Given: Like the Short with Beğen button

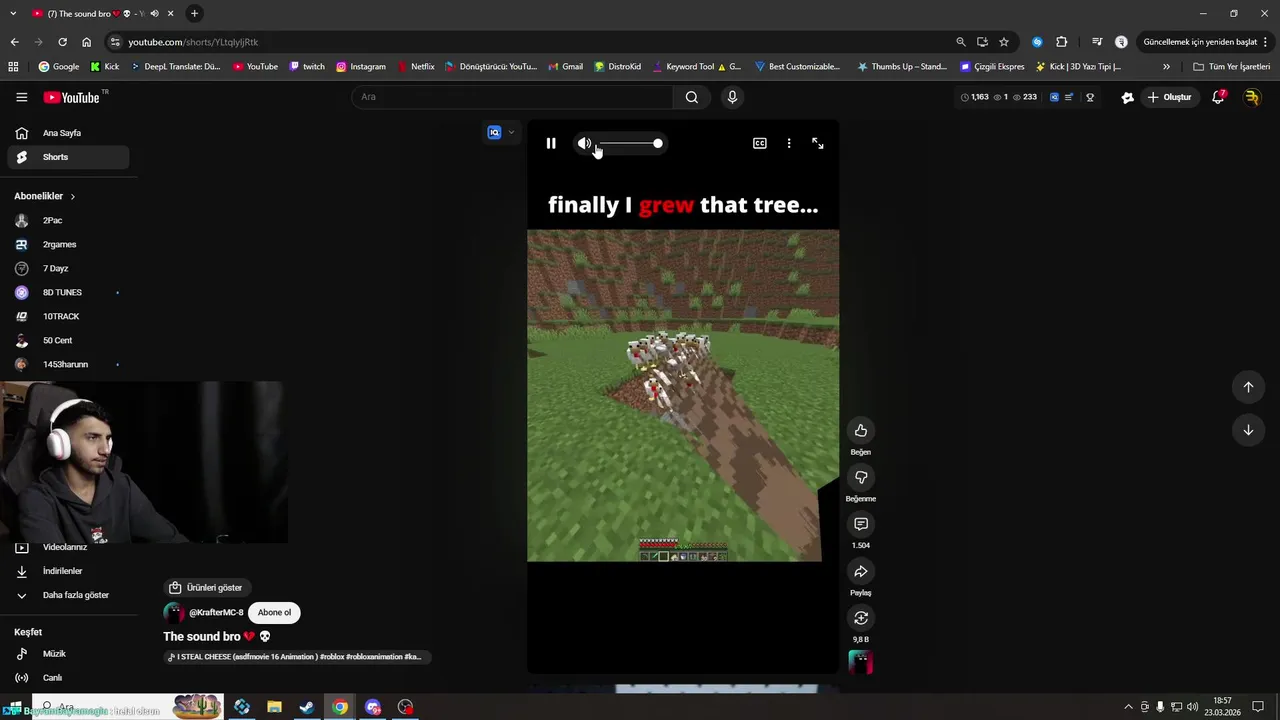Looking at the screenshot, I should tap(861, 430).
